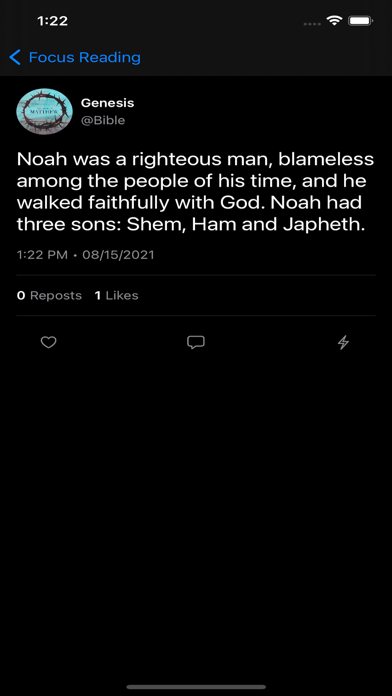This screenshot has width=392, height=696.
Task: Tap the cellular signal dots
Action: pos(313,24)
